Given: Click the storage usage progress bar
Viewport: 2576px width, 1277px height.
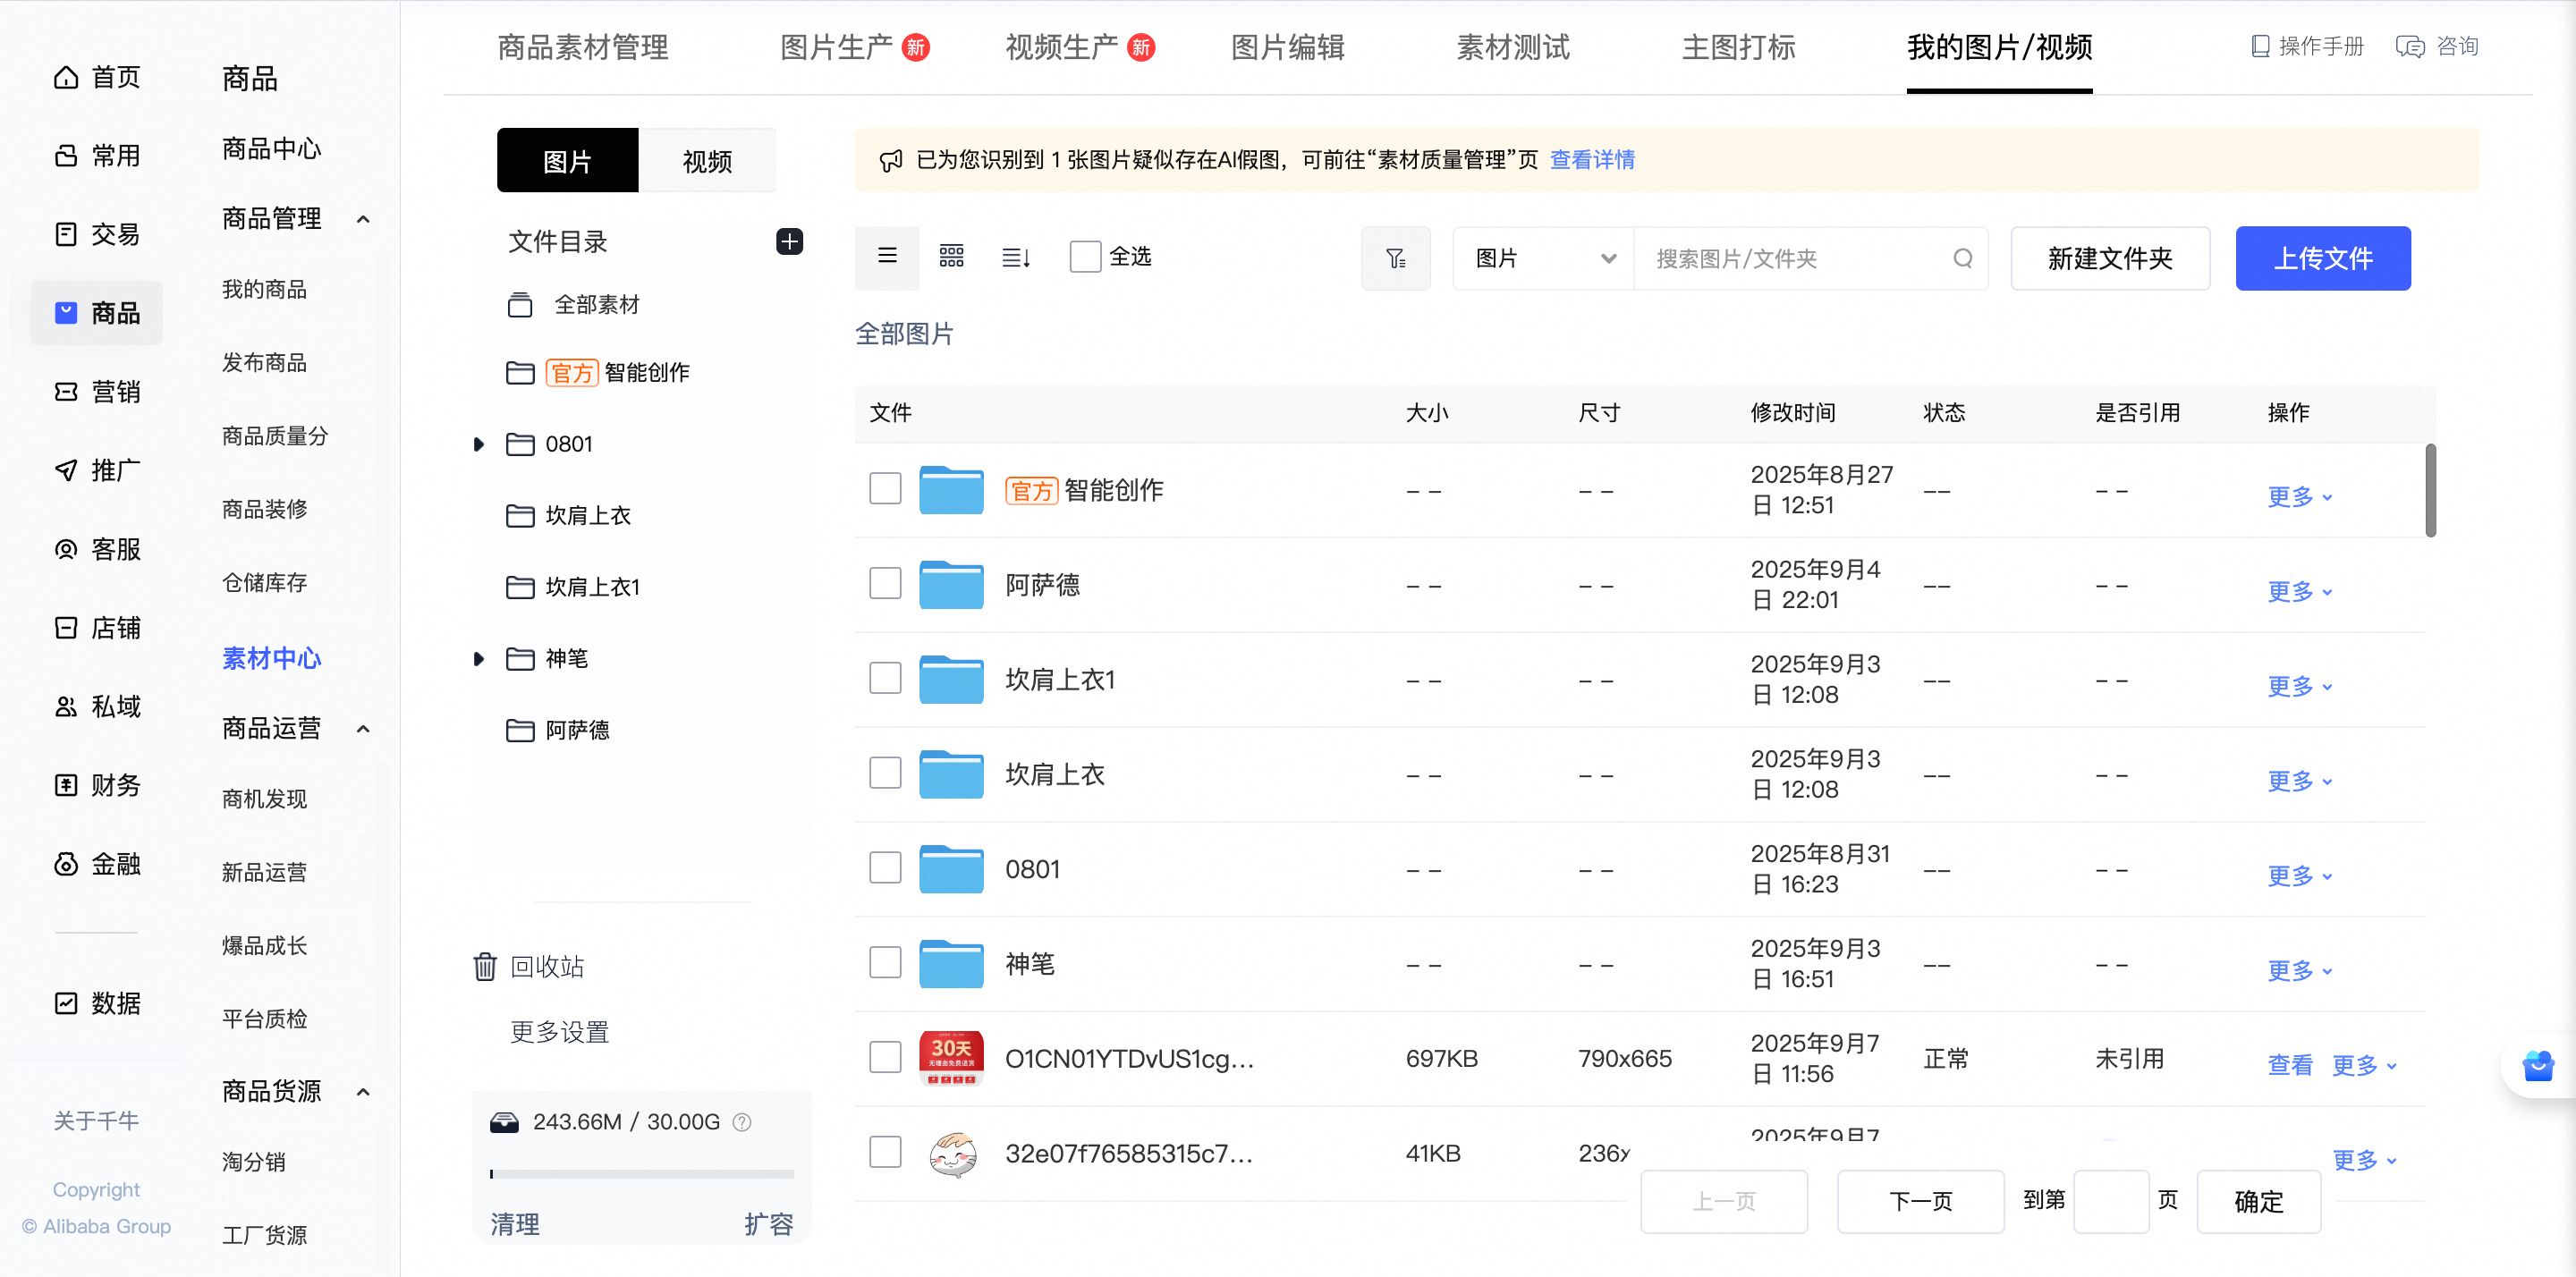Looking at the screenshot, I should [x=642, y=1174].
